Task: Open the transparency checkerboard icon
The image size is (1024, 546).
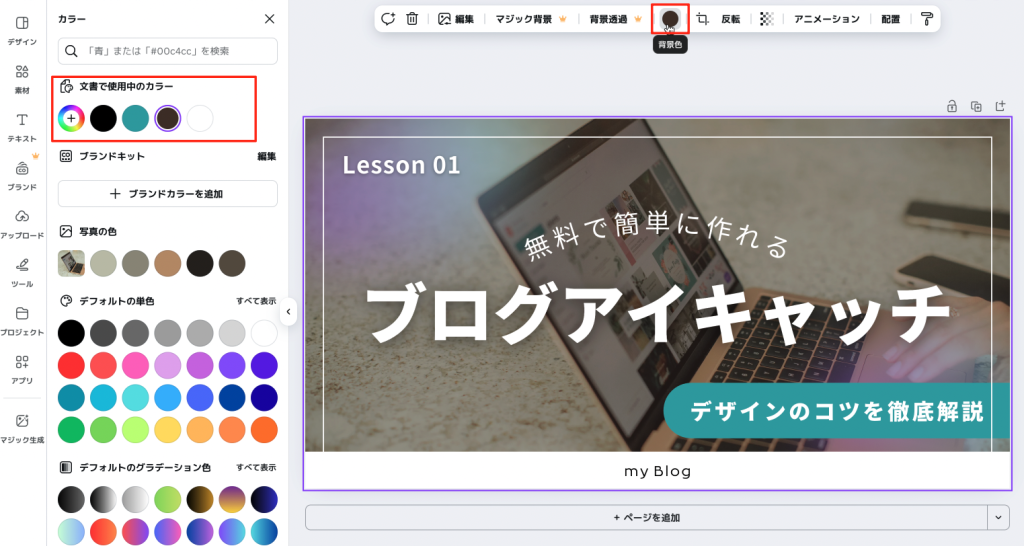Action: tap(766, 19)
